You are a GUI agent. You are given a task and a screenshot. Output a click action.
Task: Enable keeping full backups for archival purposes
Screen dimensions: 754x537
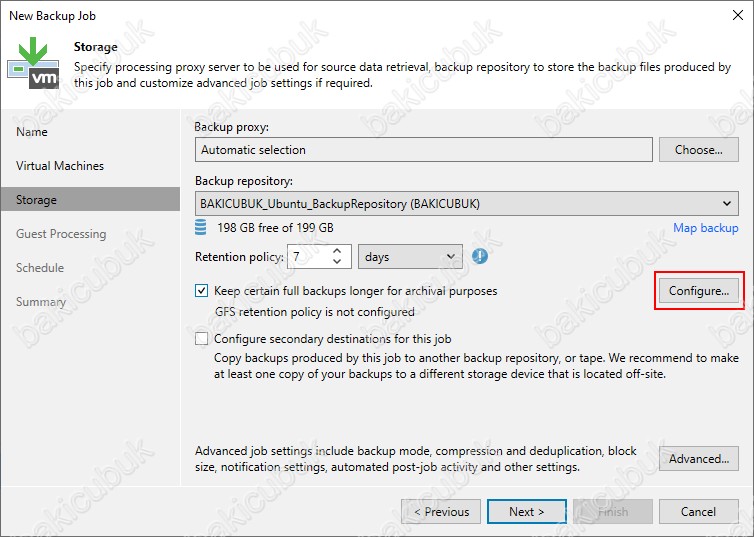pyautogui.click(x=201, y=291)
